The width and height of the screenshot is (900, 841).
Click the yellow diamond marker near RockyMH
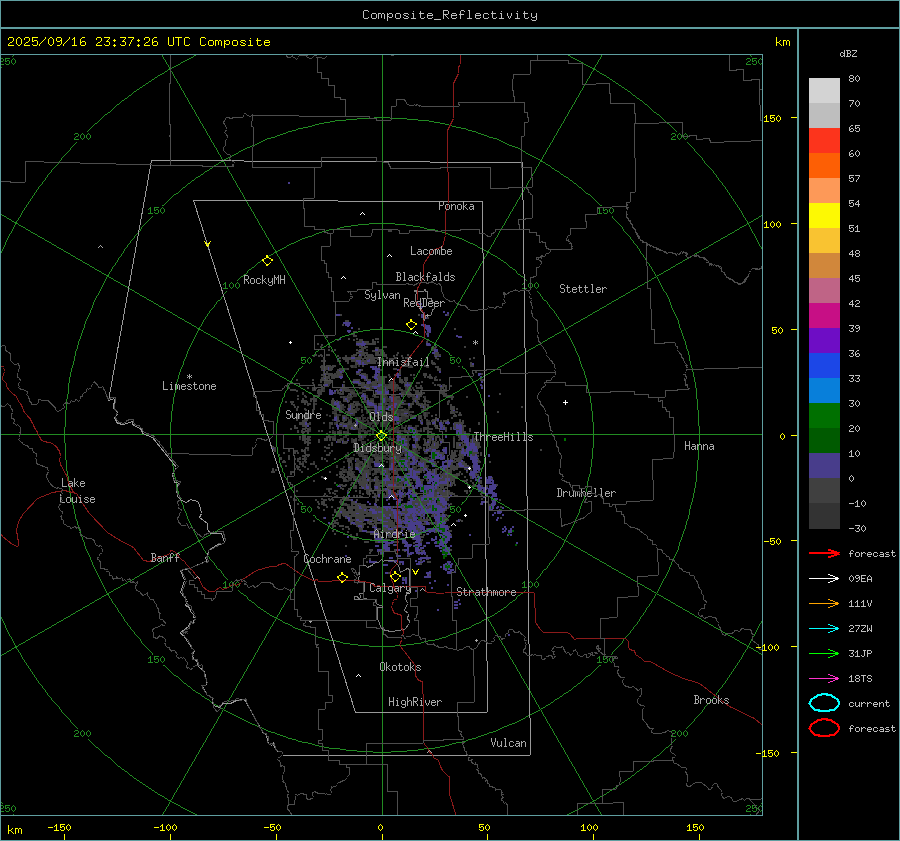[x=267, y=260]
